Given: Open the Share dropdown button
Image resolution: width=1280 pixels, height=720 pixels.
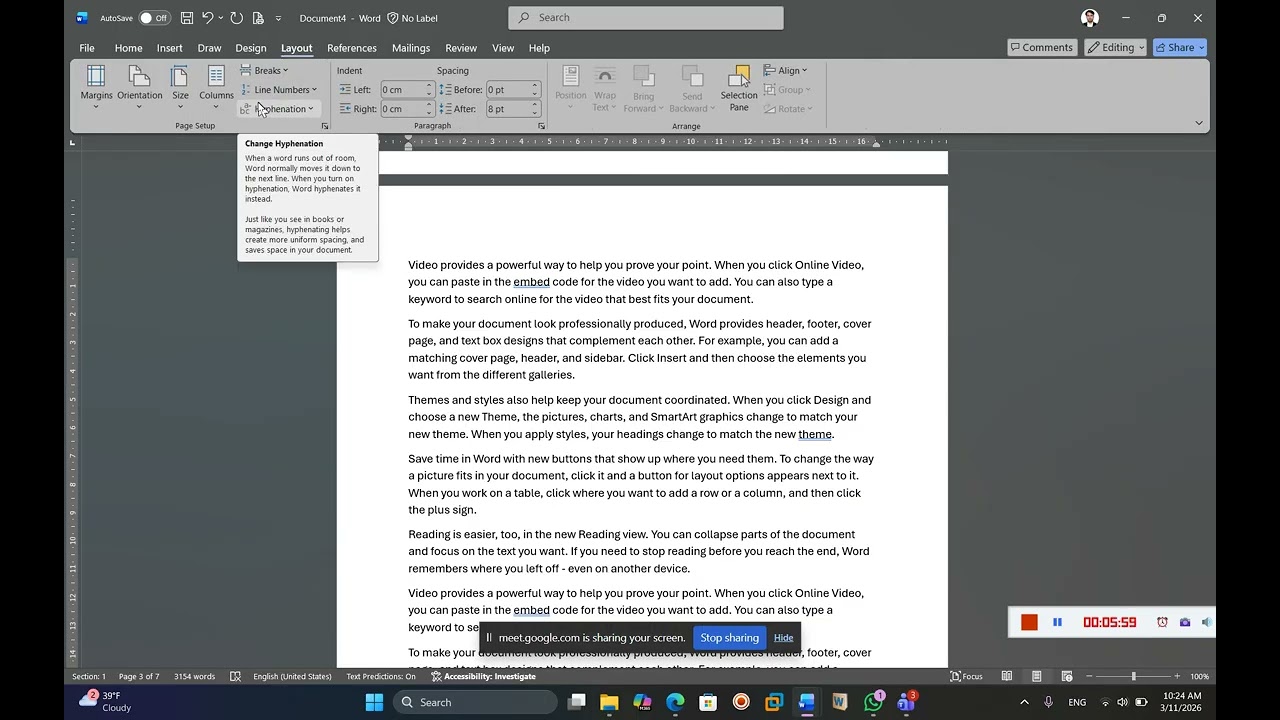Looking at the screenshot, I should tap(1180, 47).
